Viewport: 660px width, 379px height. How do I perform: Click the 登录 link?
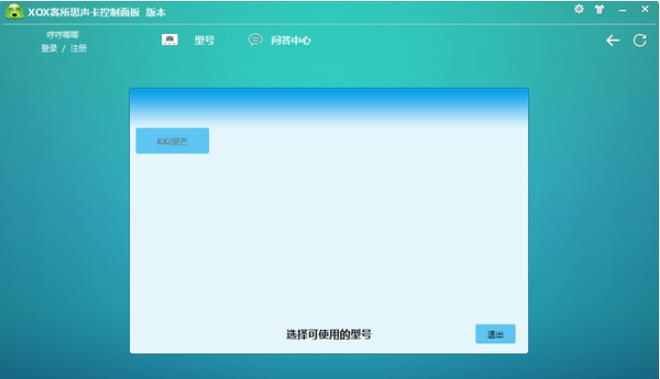[x=49, y=48]
